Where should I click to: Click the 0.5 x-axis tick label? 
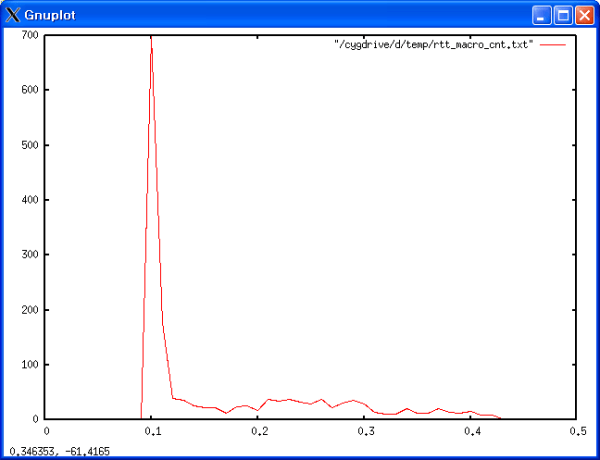pyautogui.click(x=577, y=431)
